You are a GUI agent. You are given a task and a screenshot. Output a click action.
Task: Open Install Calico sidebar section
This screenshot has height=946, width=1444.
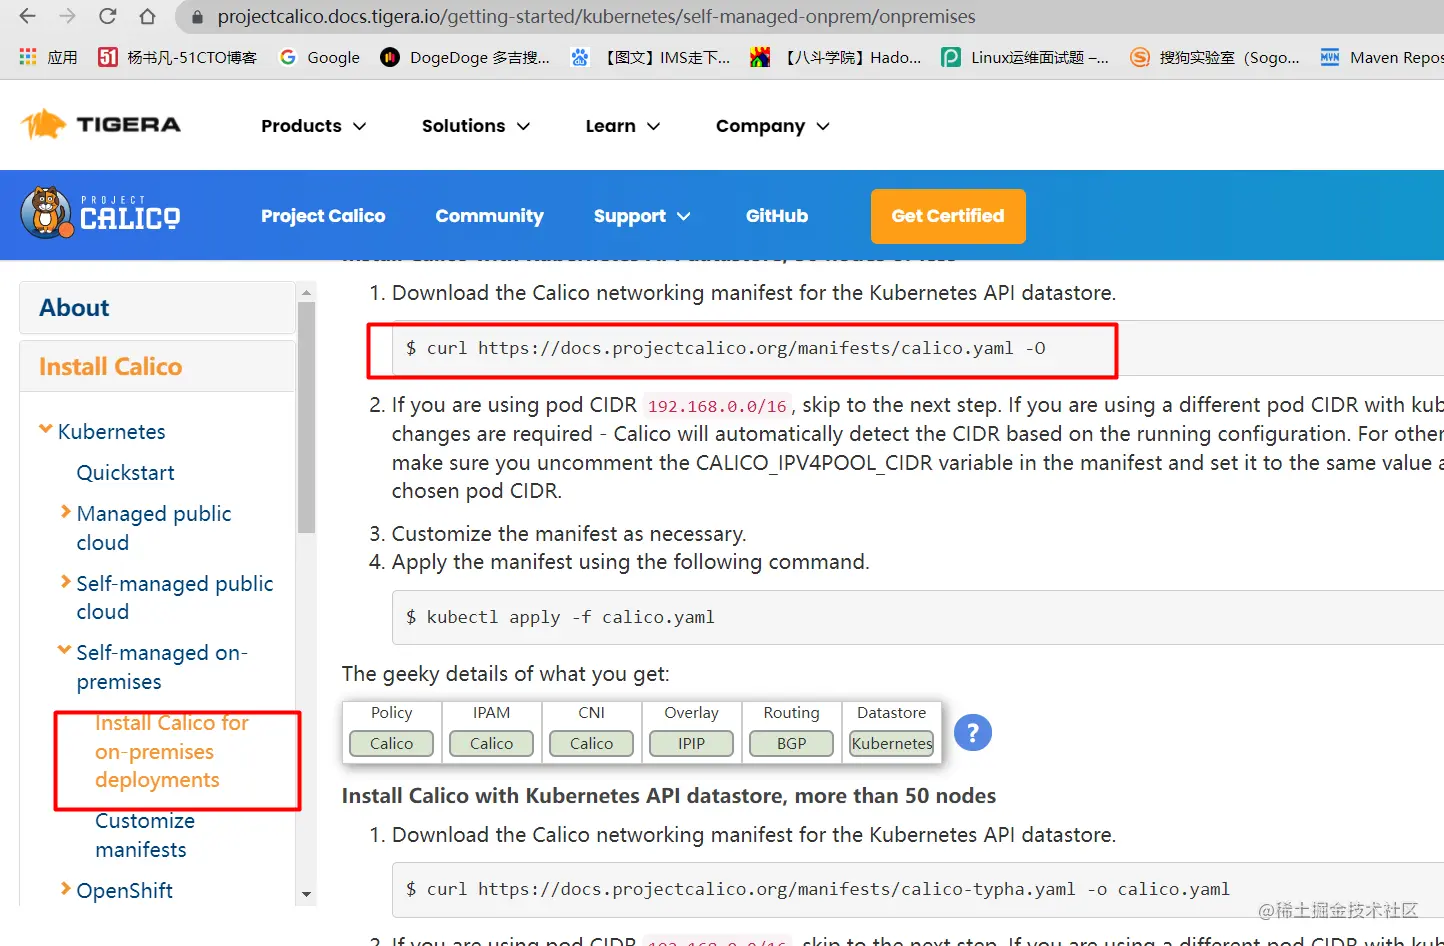[157, 367]
